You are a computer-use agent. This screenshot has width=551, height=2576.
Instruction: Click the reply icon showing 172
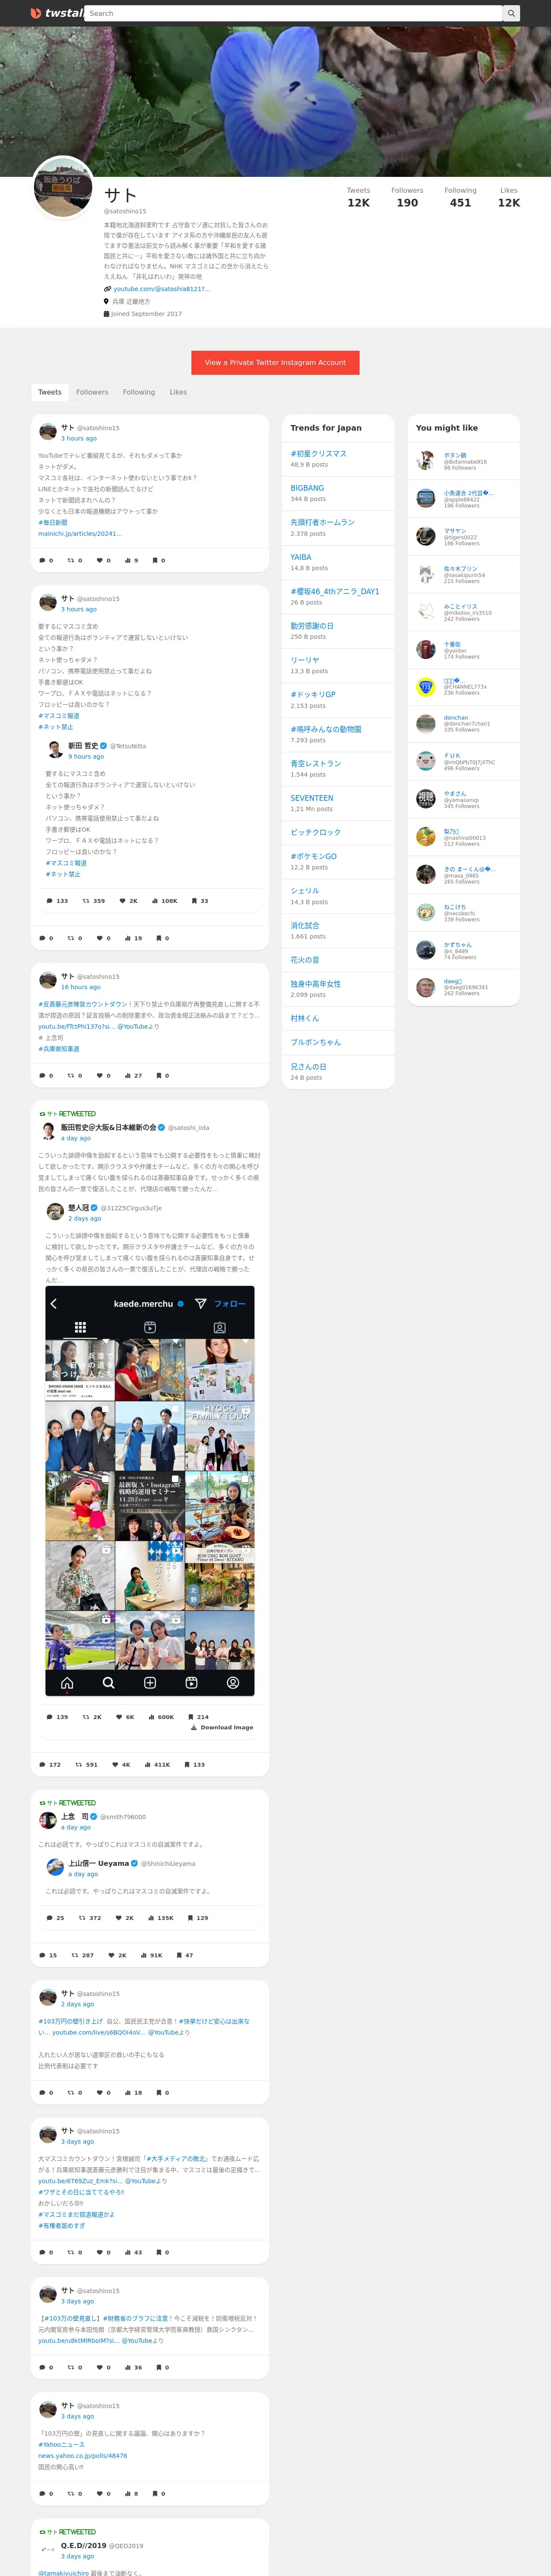tap(42, 1765)
